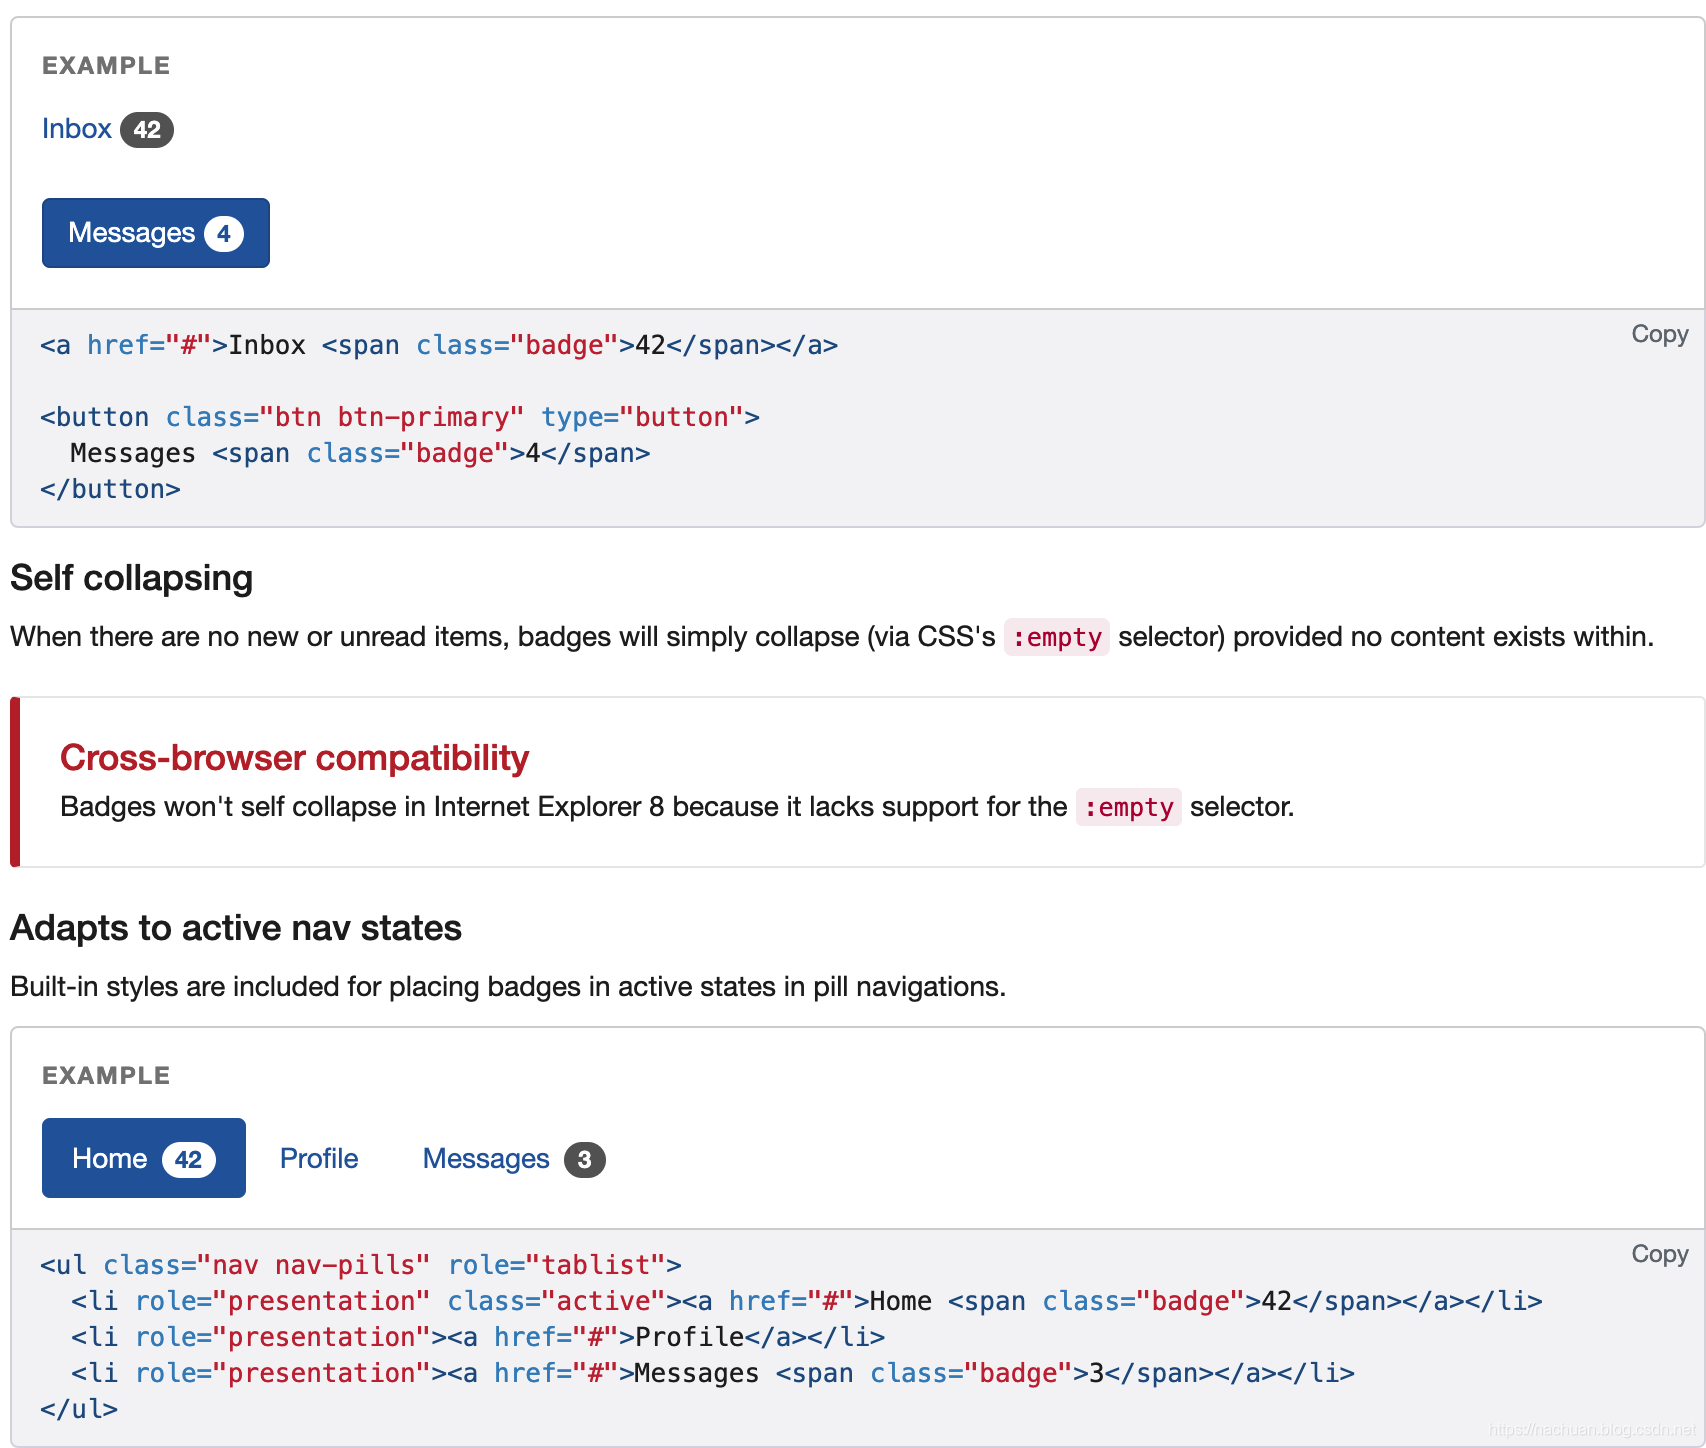Click the Inbox link with badge 42
This screenshot has height=1448, width=1706.
pyautogui.click(x=76, y=128)
